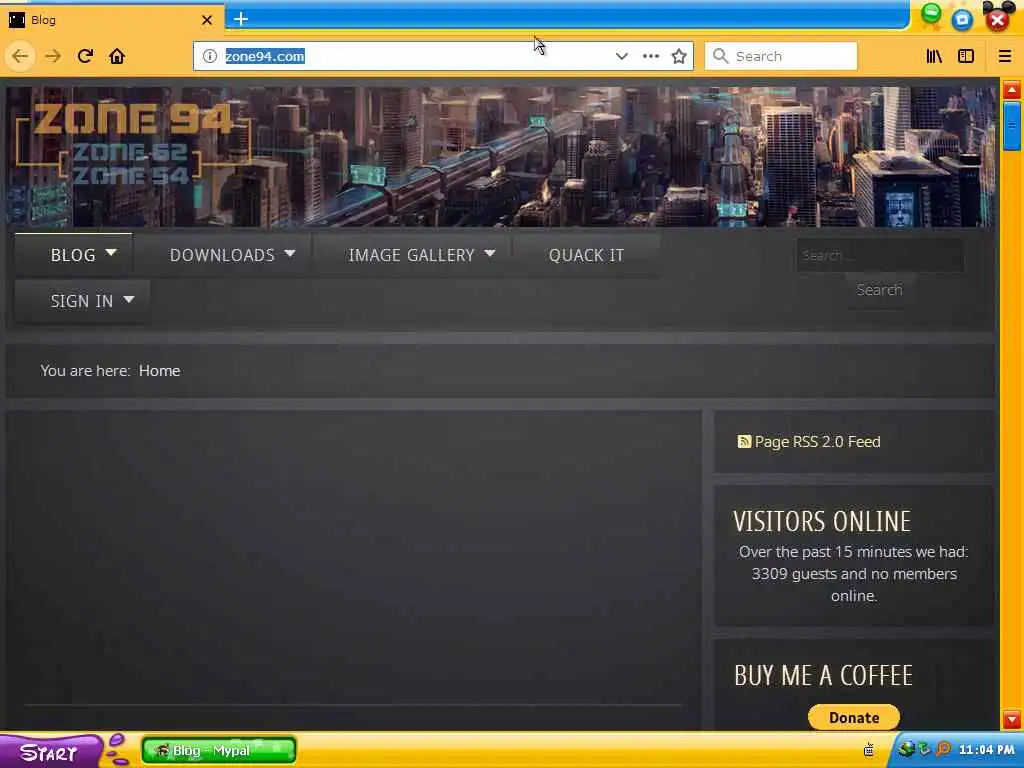Open the Library icon

tap(934, 56)
